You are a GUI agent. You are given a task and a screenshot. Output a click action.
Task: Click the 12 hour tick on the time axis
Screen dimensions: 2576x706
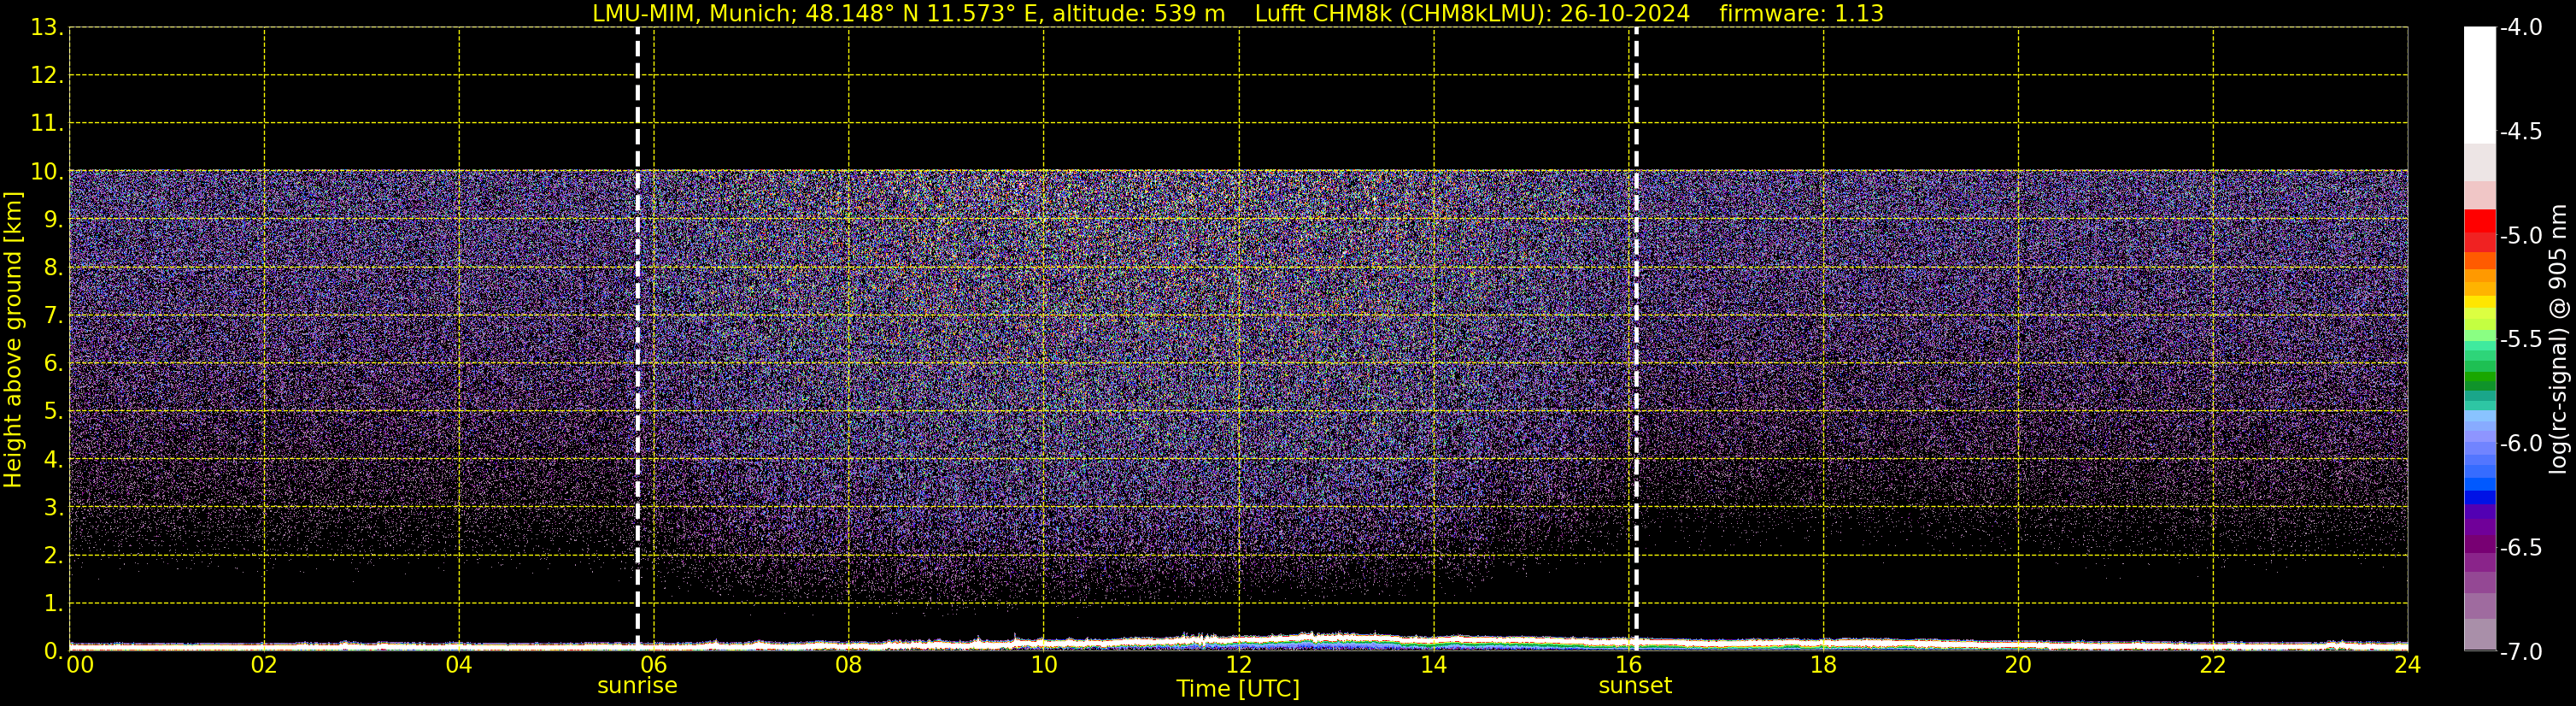click(1238, 665)
